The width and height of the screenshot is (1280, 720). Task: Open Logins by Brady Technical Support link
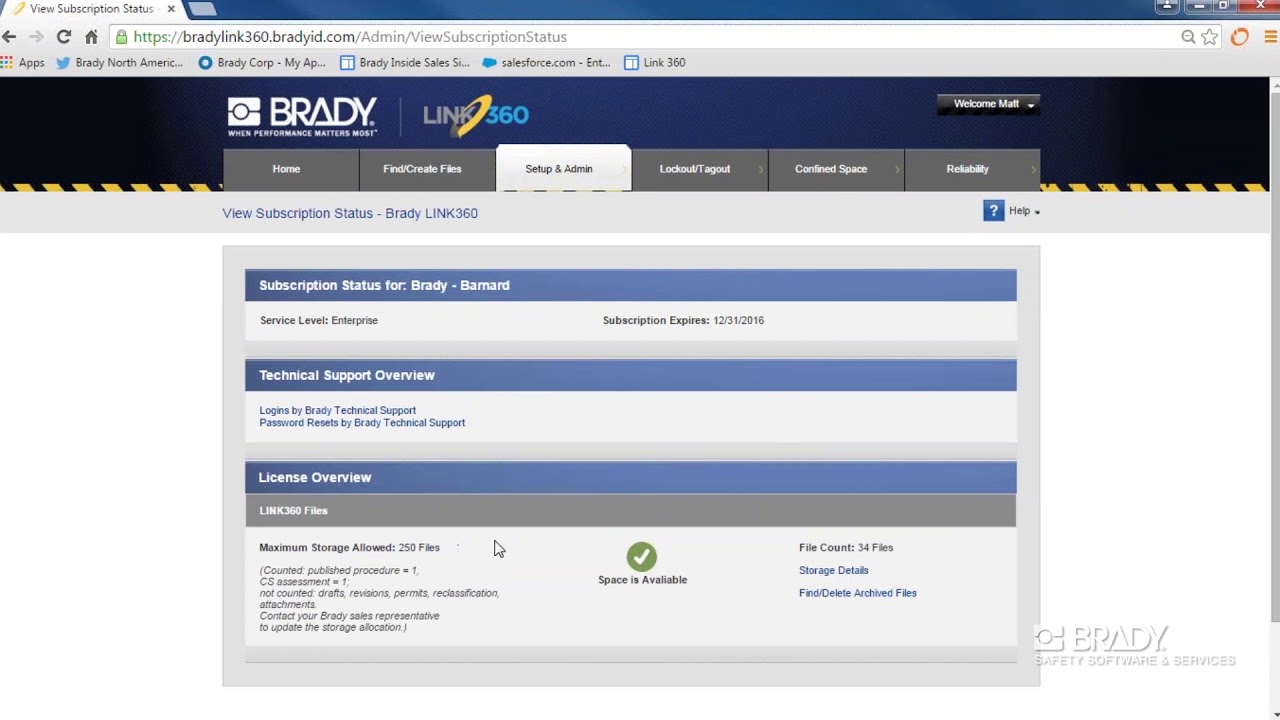[337, 410]
